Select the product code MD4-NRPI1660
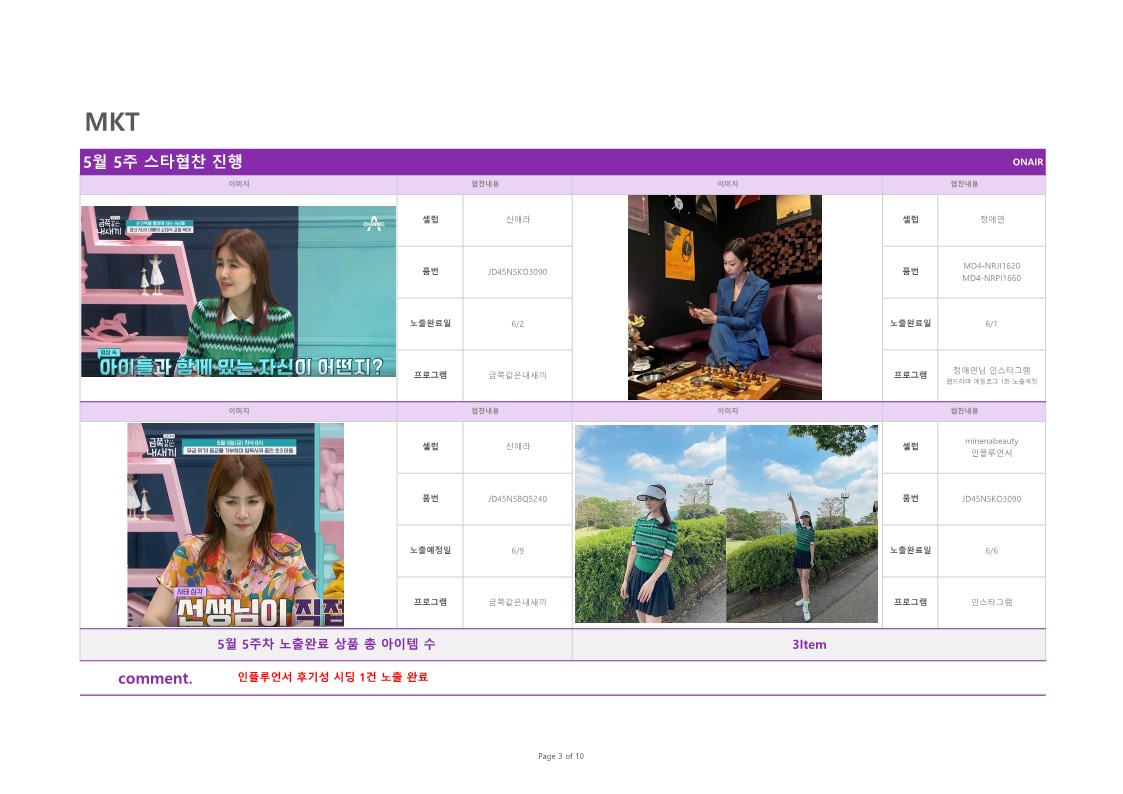Image resolution: width=1123 pixels, height=794 pixels. 992,279
